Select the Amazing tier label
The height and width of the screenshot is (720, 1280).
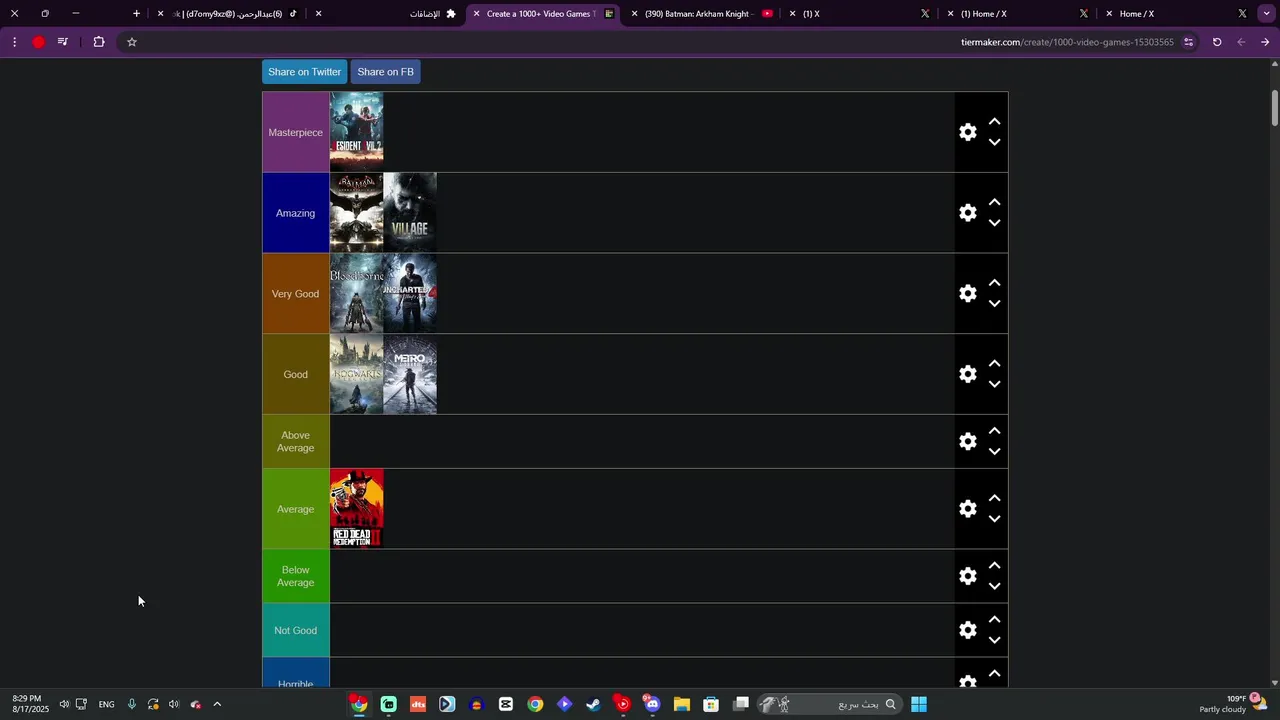pyautogui.click(x=296, y=213)
